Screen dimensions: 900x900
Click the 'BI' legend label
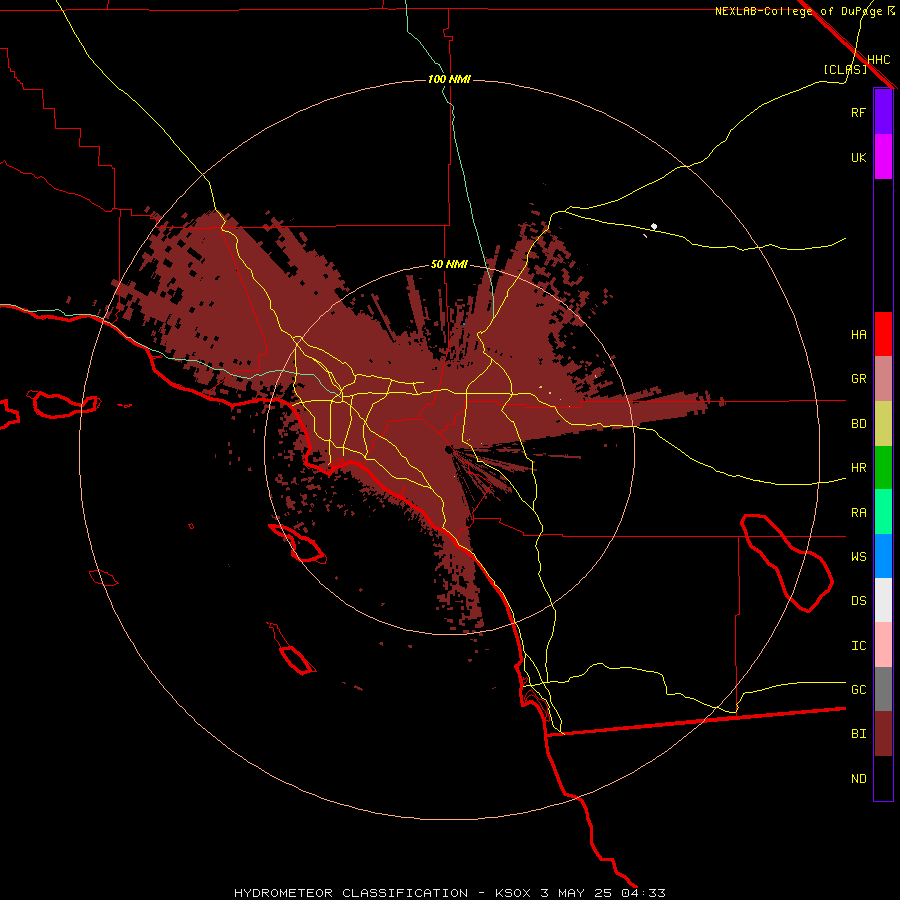(x=858, y=734)
